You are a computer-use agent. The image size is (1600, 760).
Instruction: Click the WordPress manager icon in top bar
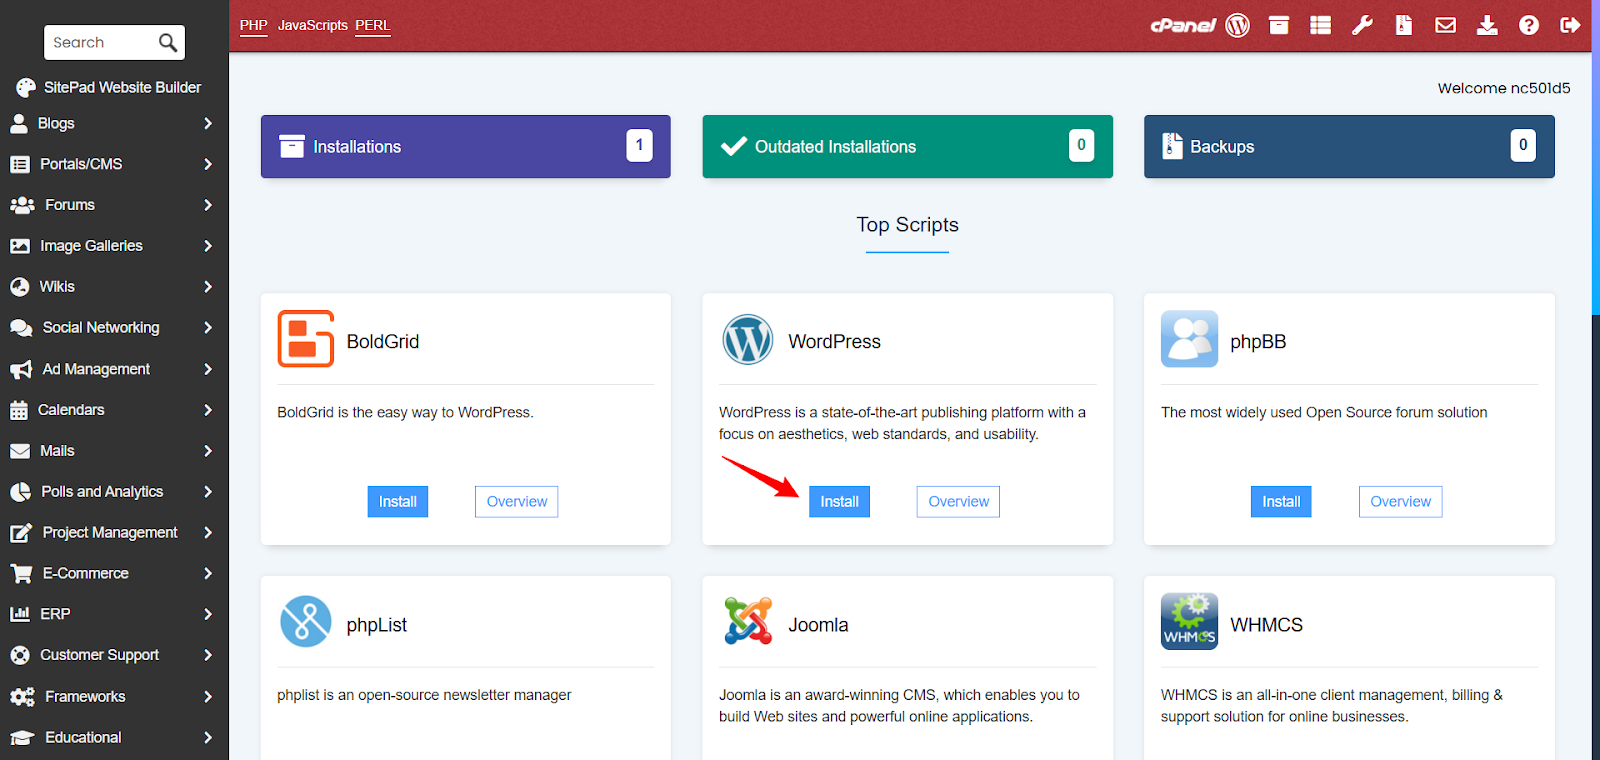1237,25
